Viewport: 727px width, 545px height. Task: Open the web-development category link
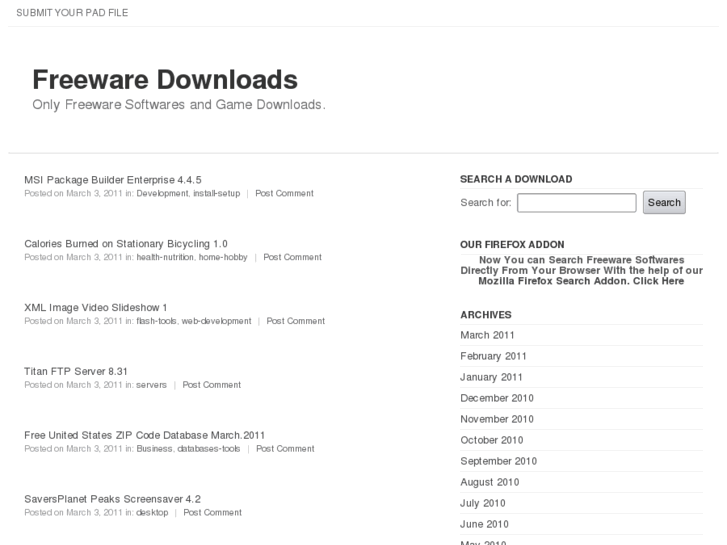(216, 321)
